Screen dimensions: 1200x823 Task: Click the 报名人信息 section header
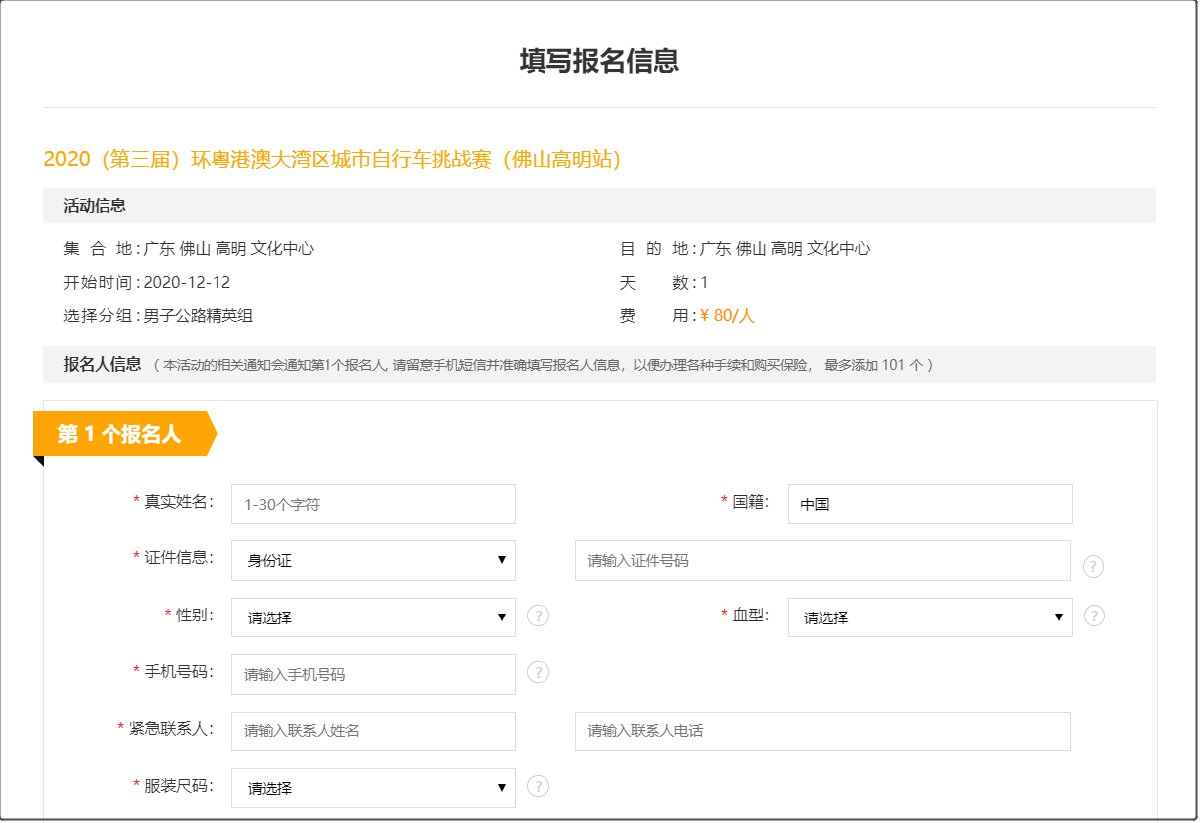pyautogui.click(x=103, y=364)
